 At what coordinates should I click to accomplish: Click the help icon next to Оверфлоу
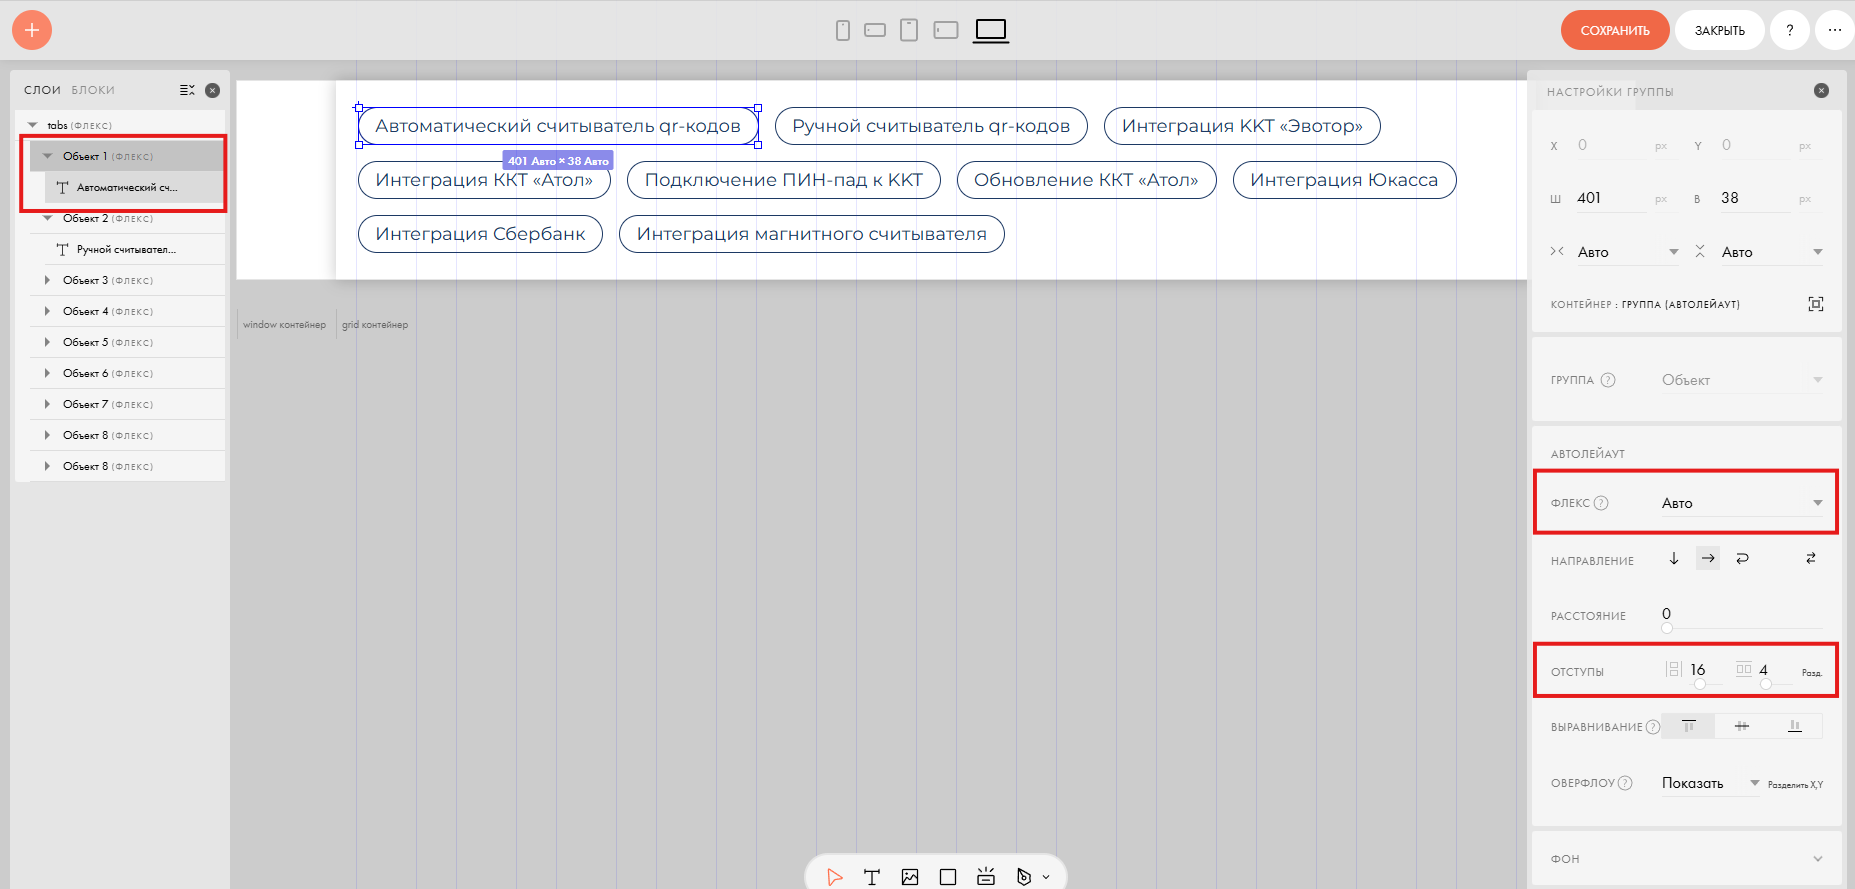click(x=1625, y=783)
